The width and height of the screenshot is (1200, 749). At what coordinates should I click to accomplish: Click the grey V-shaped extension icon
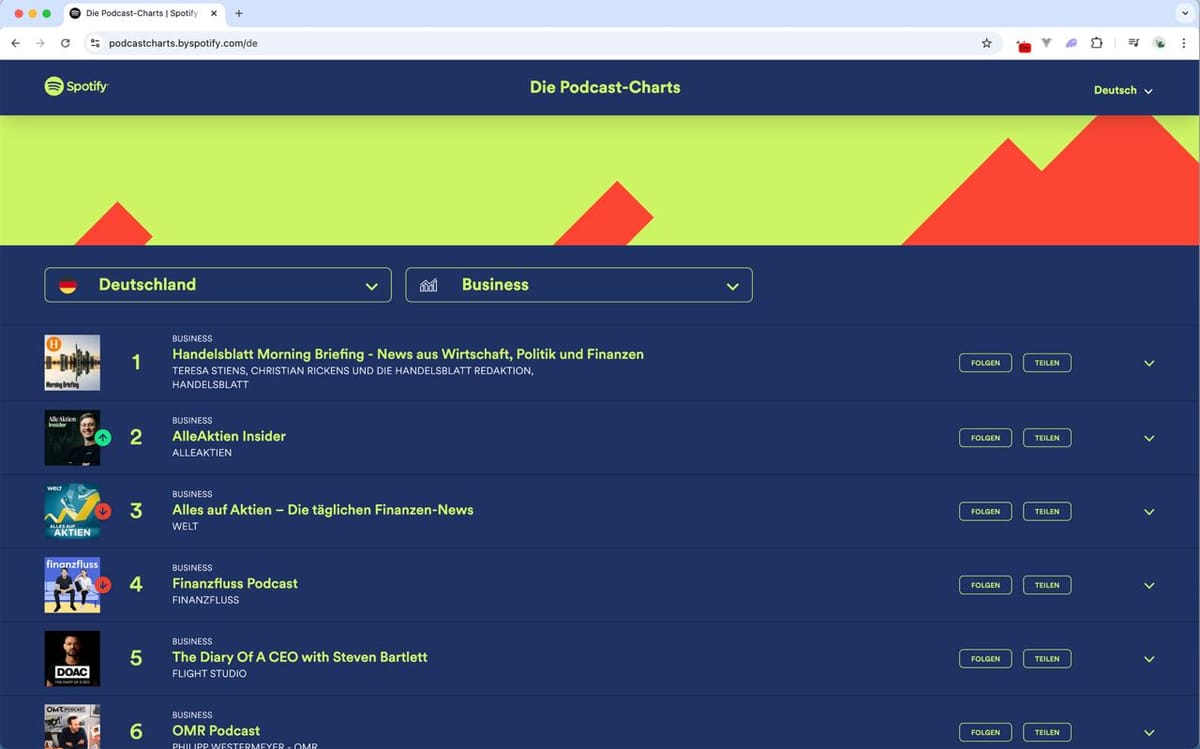click(x=1047, y=43)
